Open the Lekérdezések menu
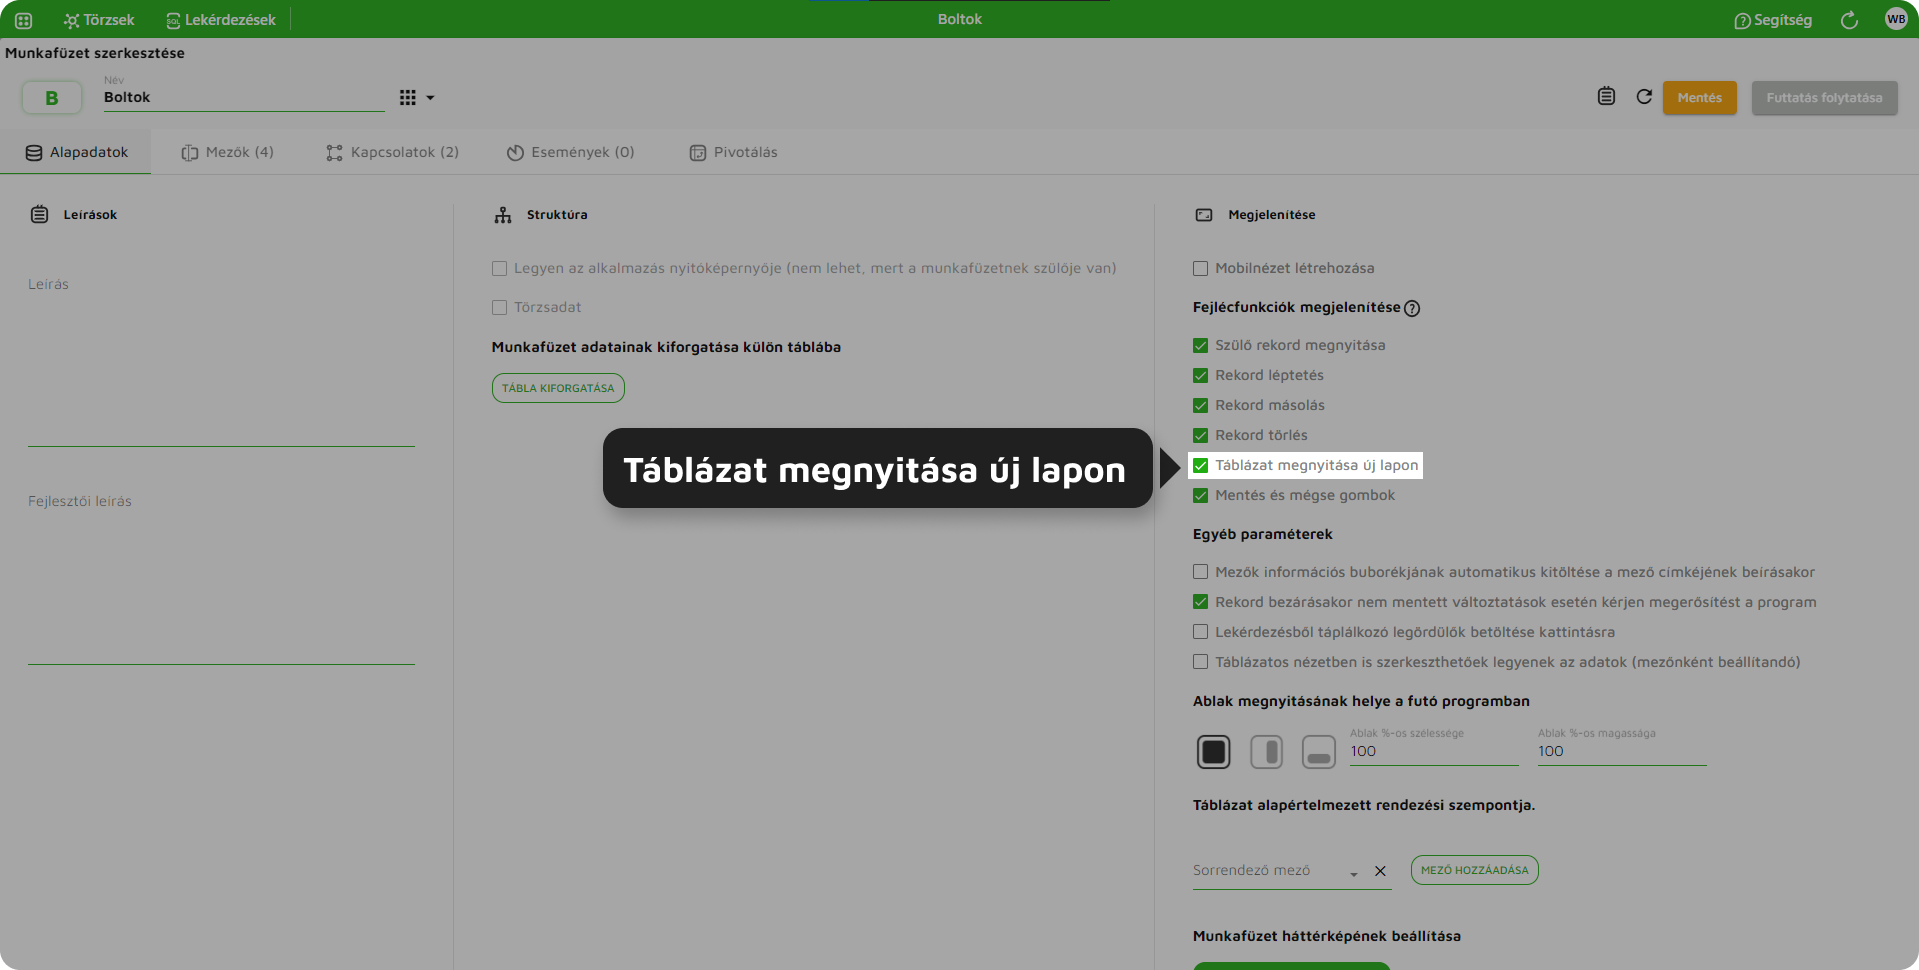The height and width of the screenshot is (970, 1919). point(221,20)
